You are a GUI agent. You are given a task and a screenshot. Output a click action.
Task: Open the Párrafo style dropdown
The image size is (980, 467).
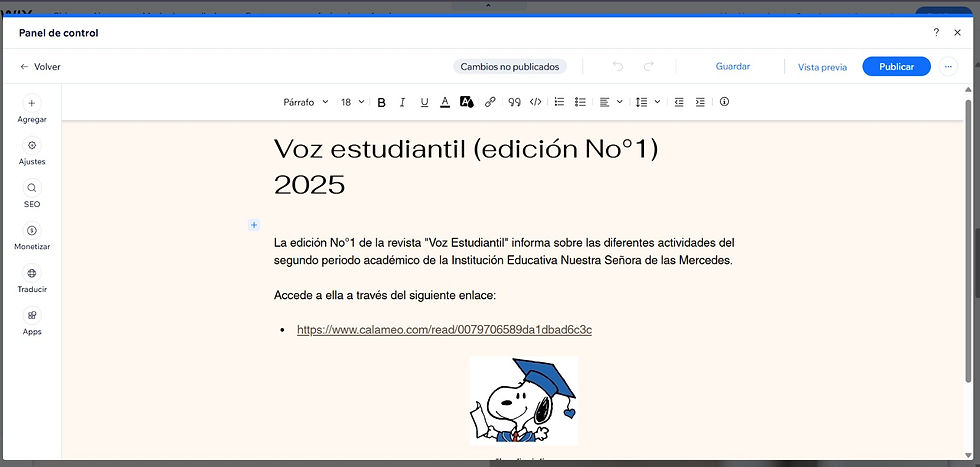point(306,102)
